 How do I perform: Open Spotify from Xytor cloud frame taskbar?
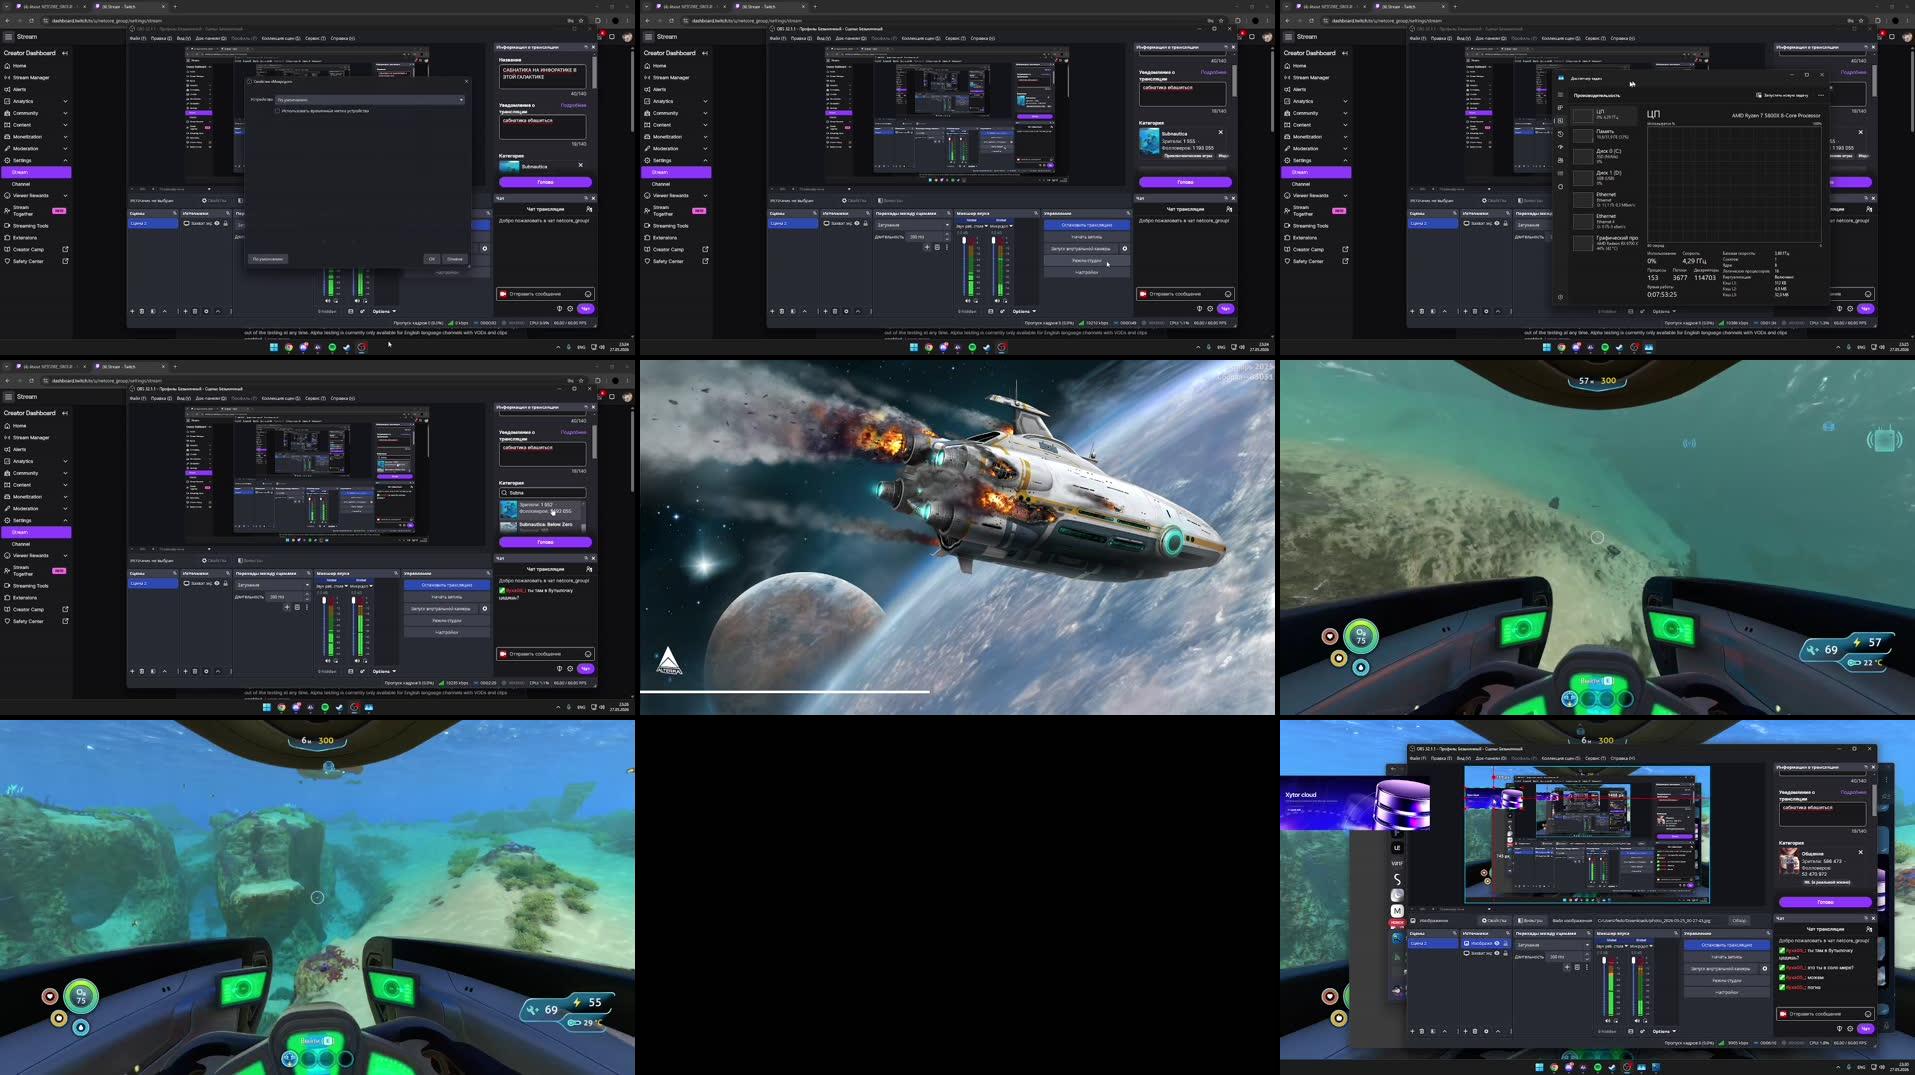1598,1067
